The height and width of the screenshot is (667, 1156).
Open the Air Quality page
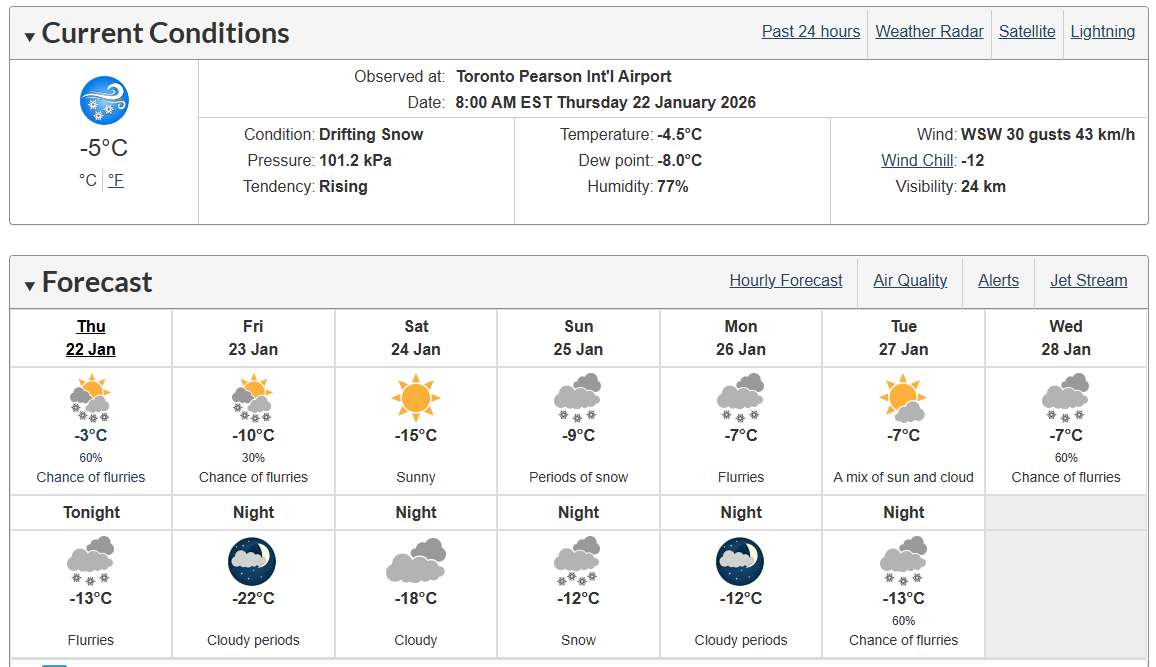pos(910,281)
